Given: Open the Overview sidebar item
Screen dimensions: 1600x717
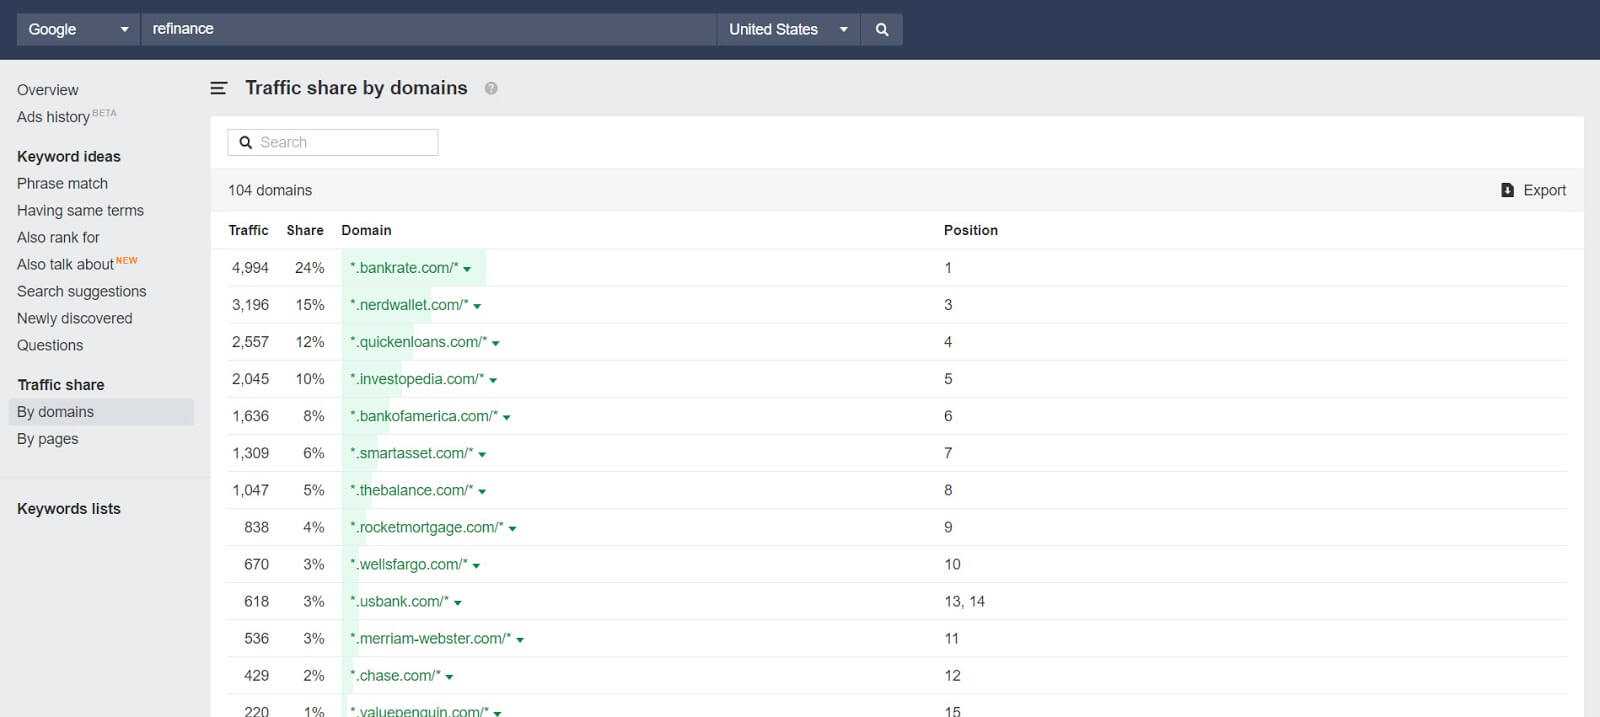Looking at the screenshot, I should (x=47, y=90).
